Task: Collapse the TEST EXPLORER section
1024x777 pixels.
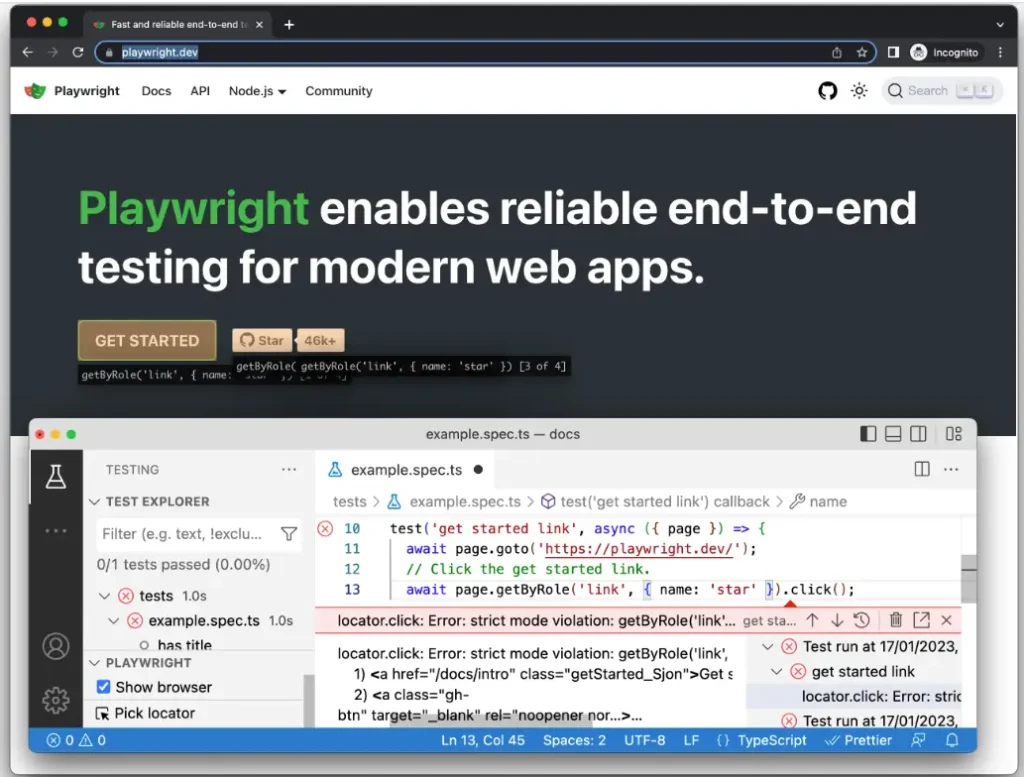Action: point(95,502)
